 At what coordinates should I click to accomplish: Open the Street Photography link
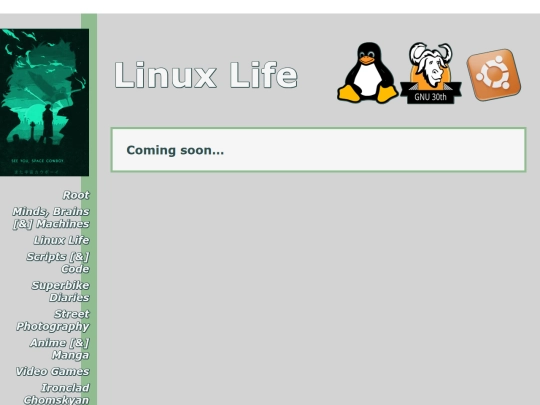[x=53, y=320]
